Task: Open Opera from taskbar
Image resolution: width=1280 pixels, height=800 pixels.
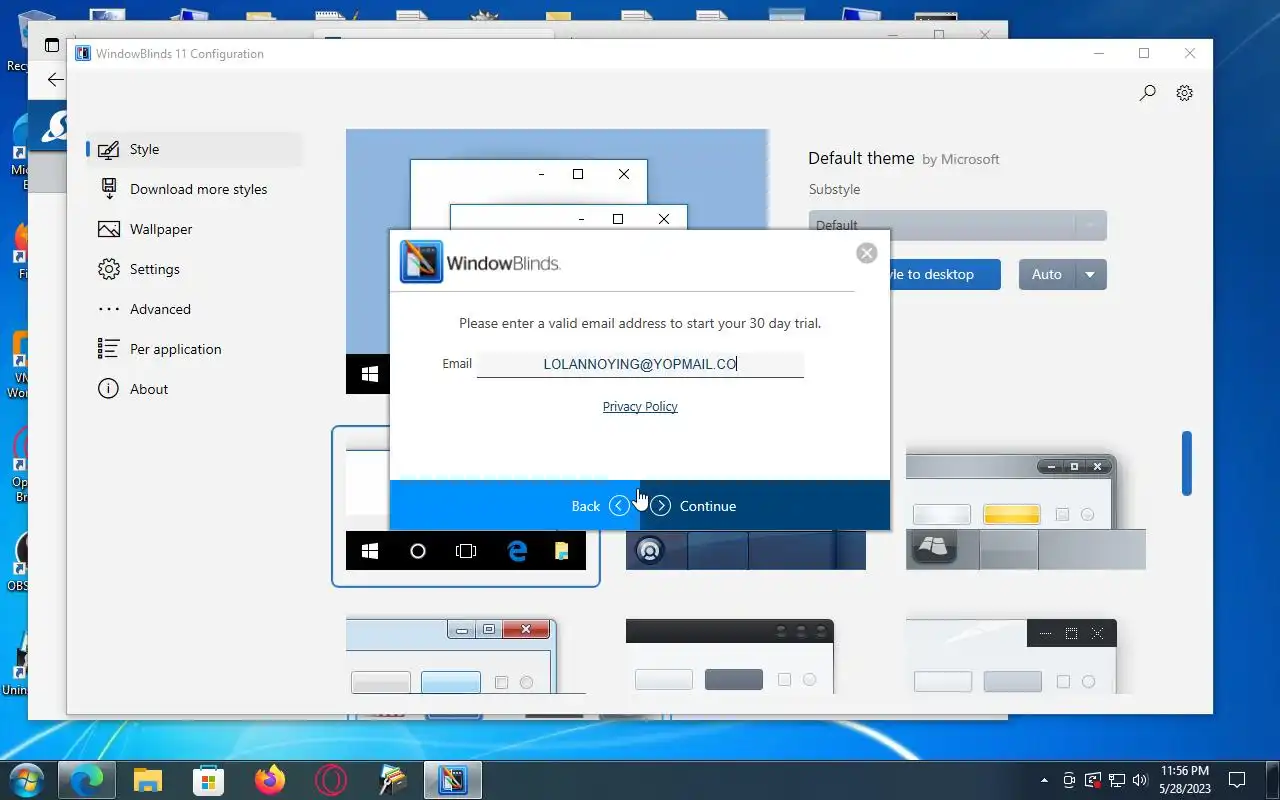Action: point(331,780)
